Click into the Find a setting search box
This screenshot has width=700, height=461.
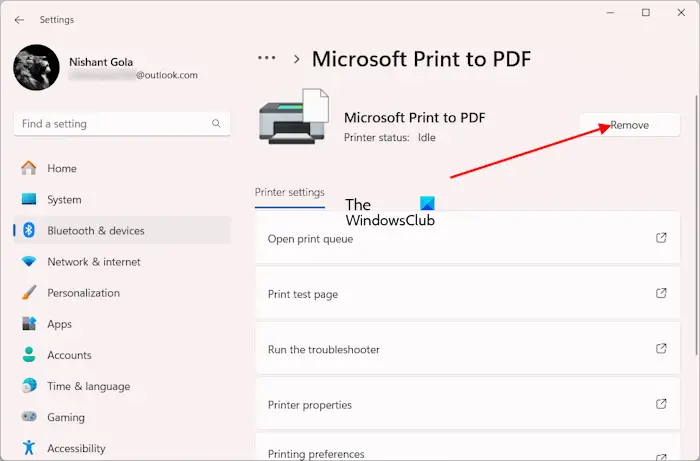point(122,124)
